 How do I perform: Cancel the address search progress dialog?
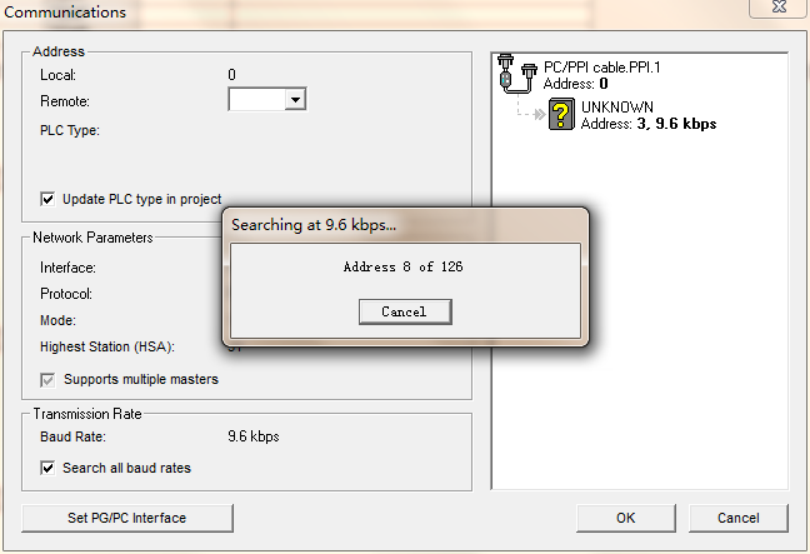405,312
